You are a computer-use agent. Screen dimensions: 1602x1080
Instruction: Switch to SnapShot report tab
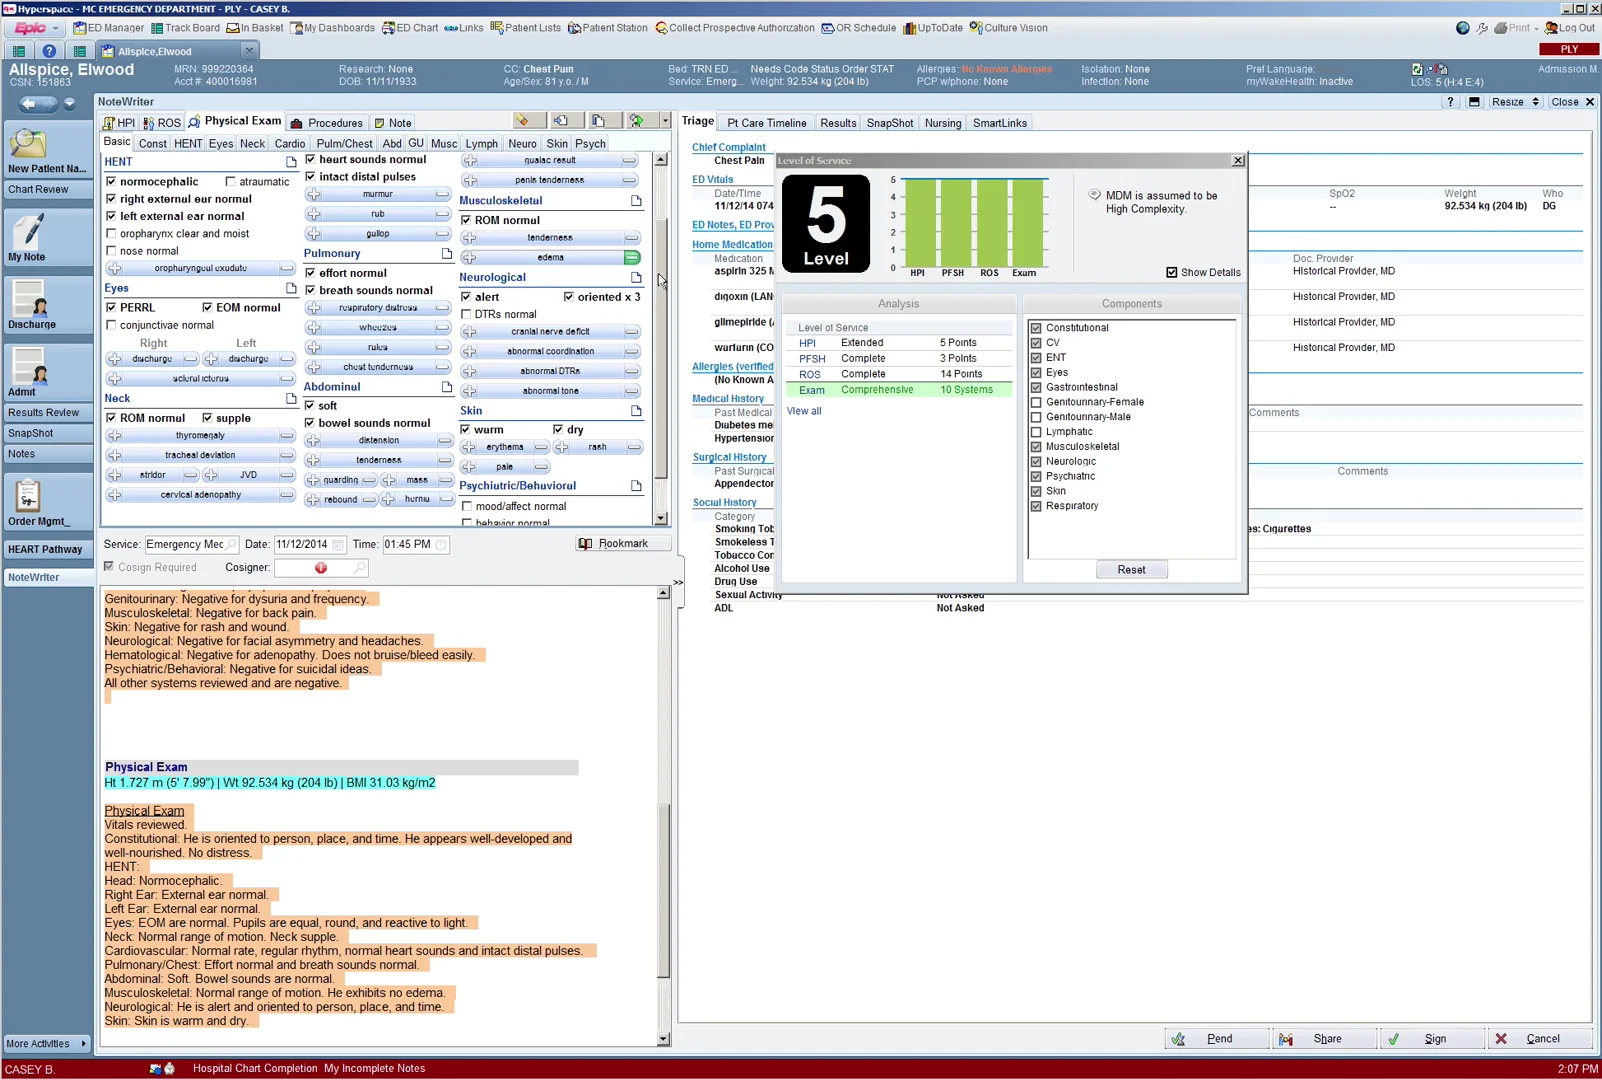click(890, 123)
